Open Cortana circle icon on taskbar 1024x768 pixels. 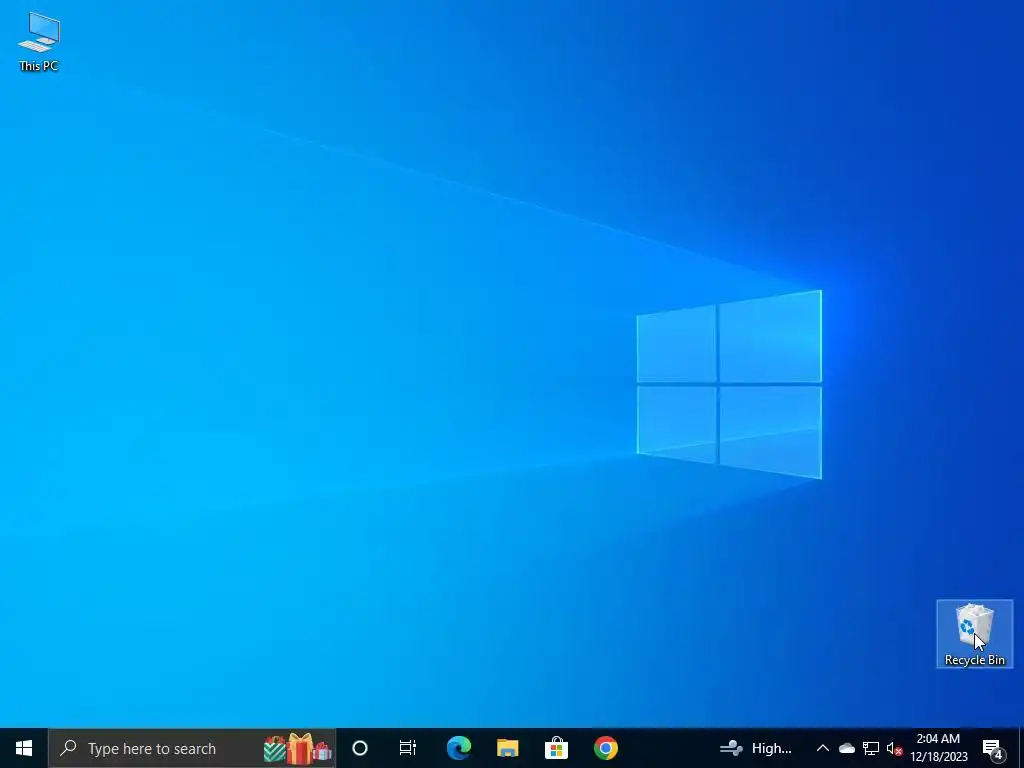[x=360, y=748]
